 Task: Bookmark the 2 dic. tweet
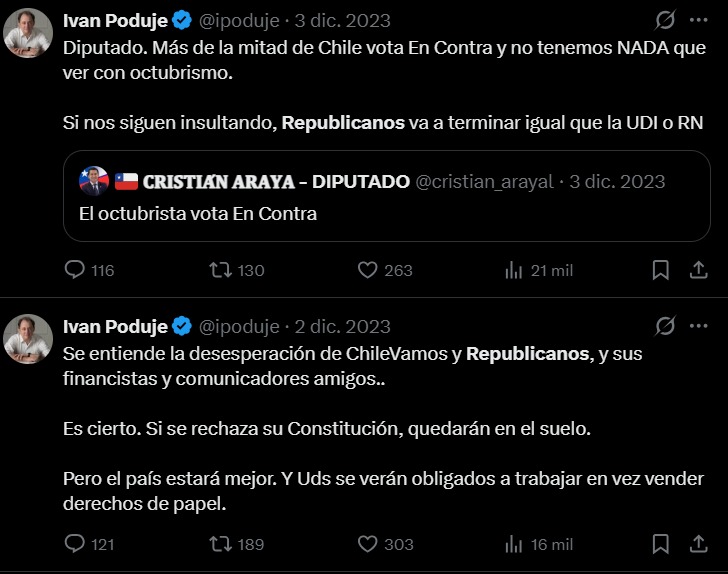pos(661,544)
